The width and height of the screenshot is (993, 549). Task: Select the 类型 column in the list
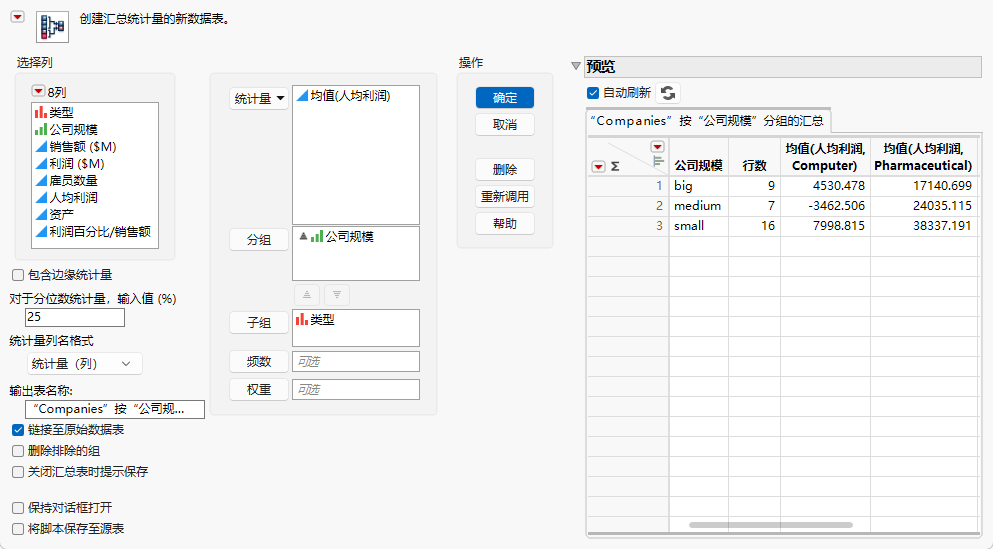[62, 112]
